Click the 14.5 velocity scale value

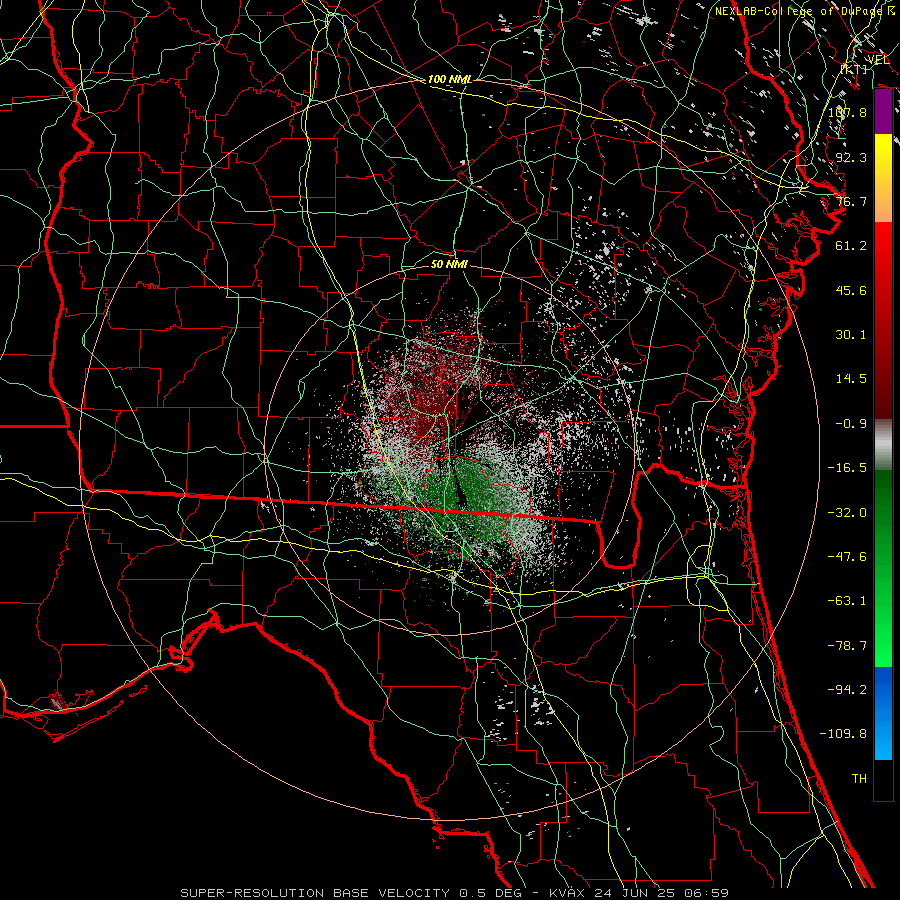pyautogui.click(x=851, y=379)
